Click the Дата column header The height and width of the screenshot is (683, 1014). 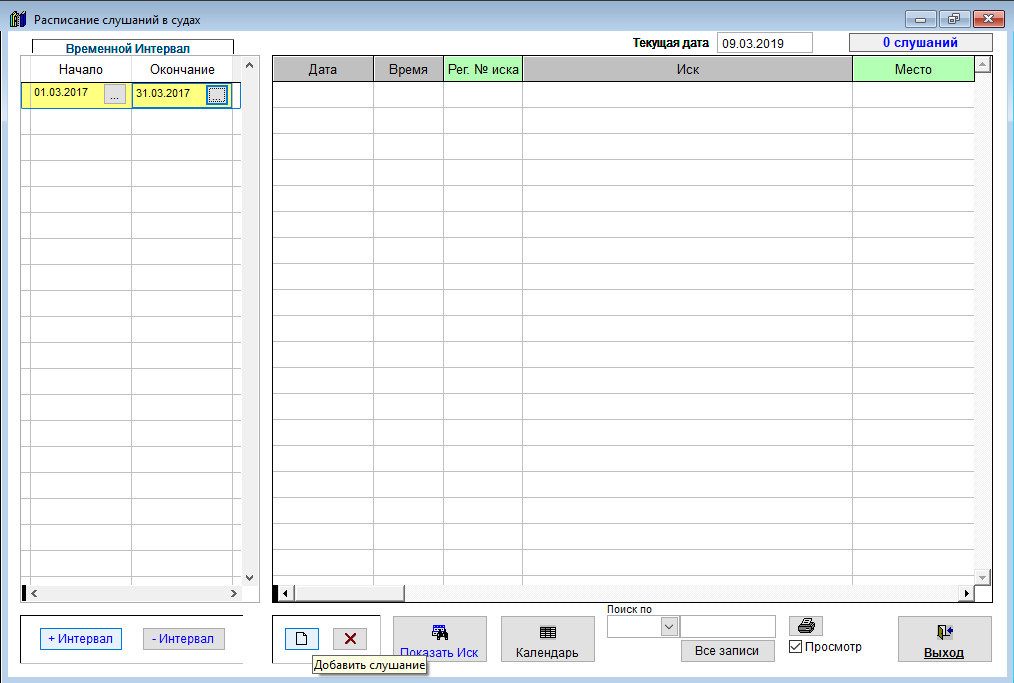[x=323, y=69]
